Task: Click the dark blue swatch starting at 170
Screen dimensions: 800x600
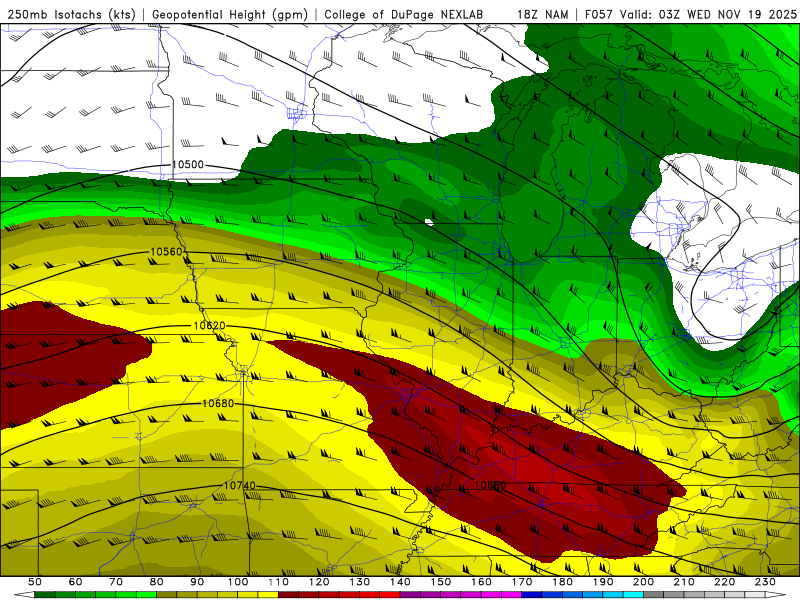Action: tap(532, 594)
